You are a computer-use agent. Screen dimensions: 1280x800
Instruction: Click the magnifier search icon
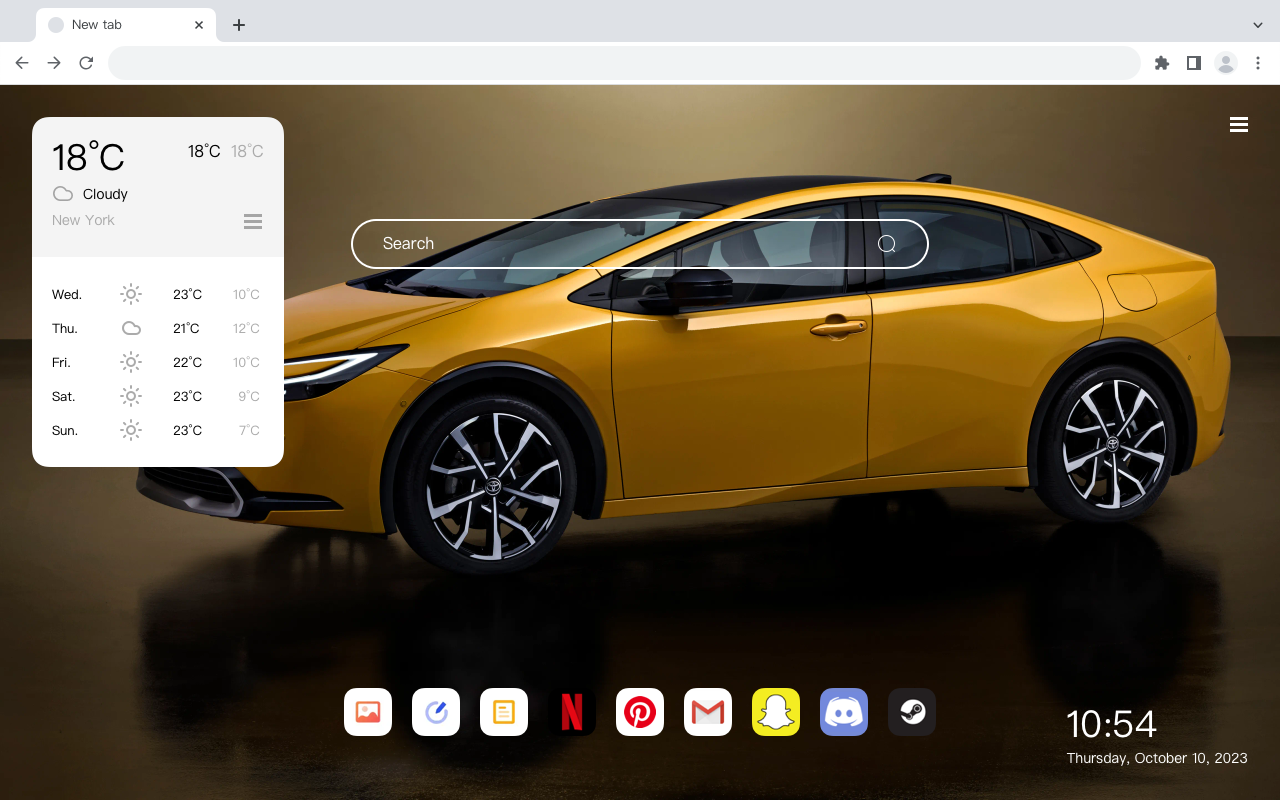click(x=887, y=244)
